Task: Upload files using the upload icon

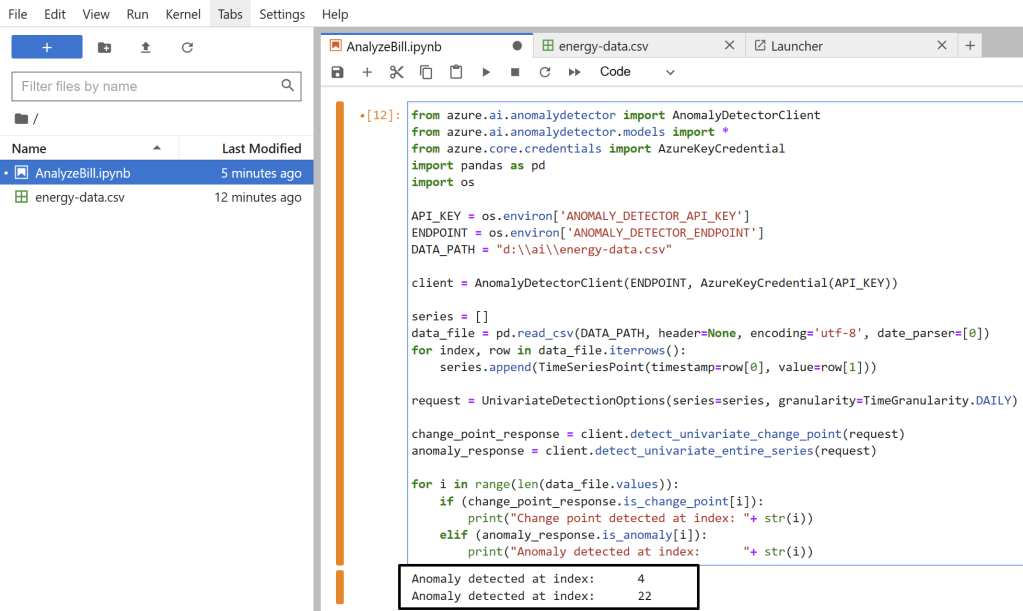Action: point(146,47)
